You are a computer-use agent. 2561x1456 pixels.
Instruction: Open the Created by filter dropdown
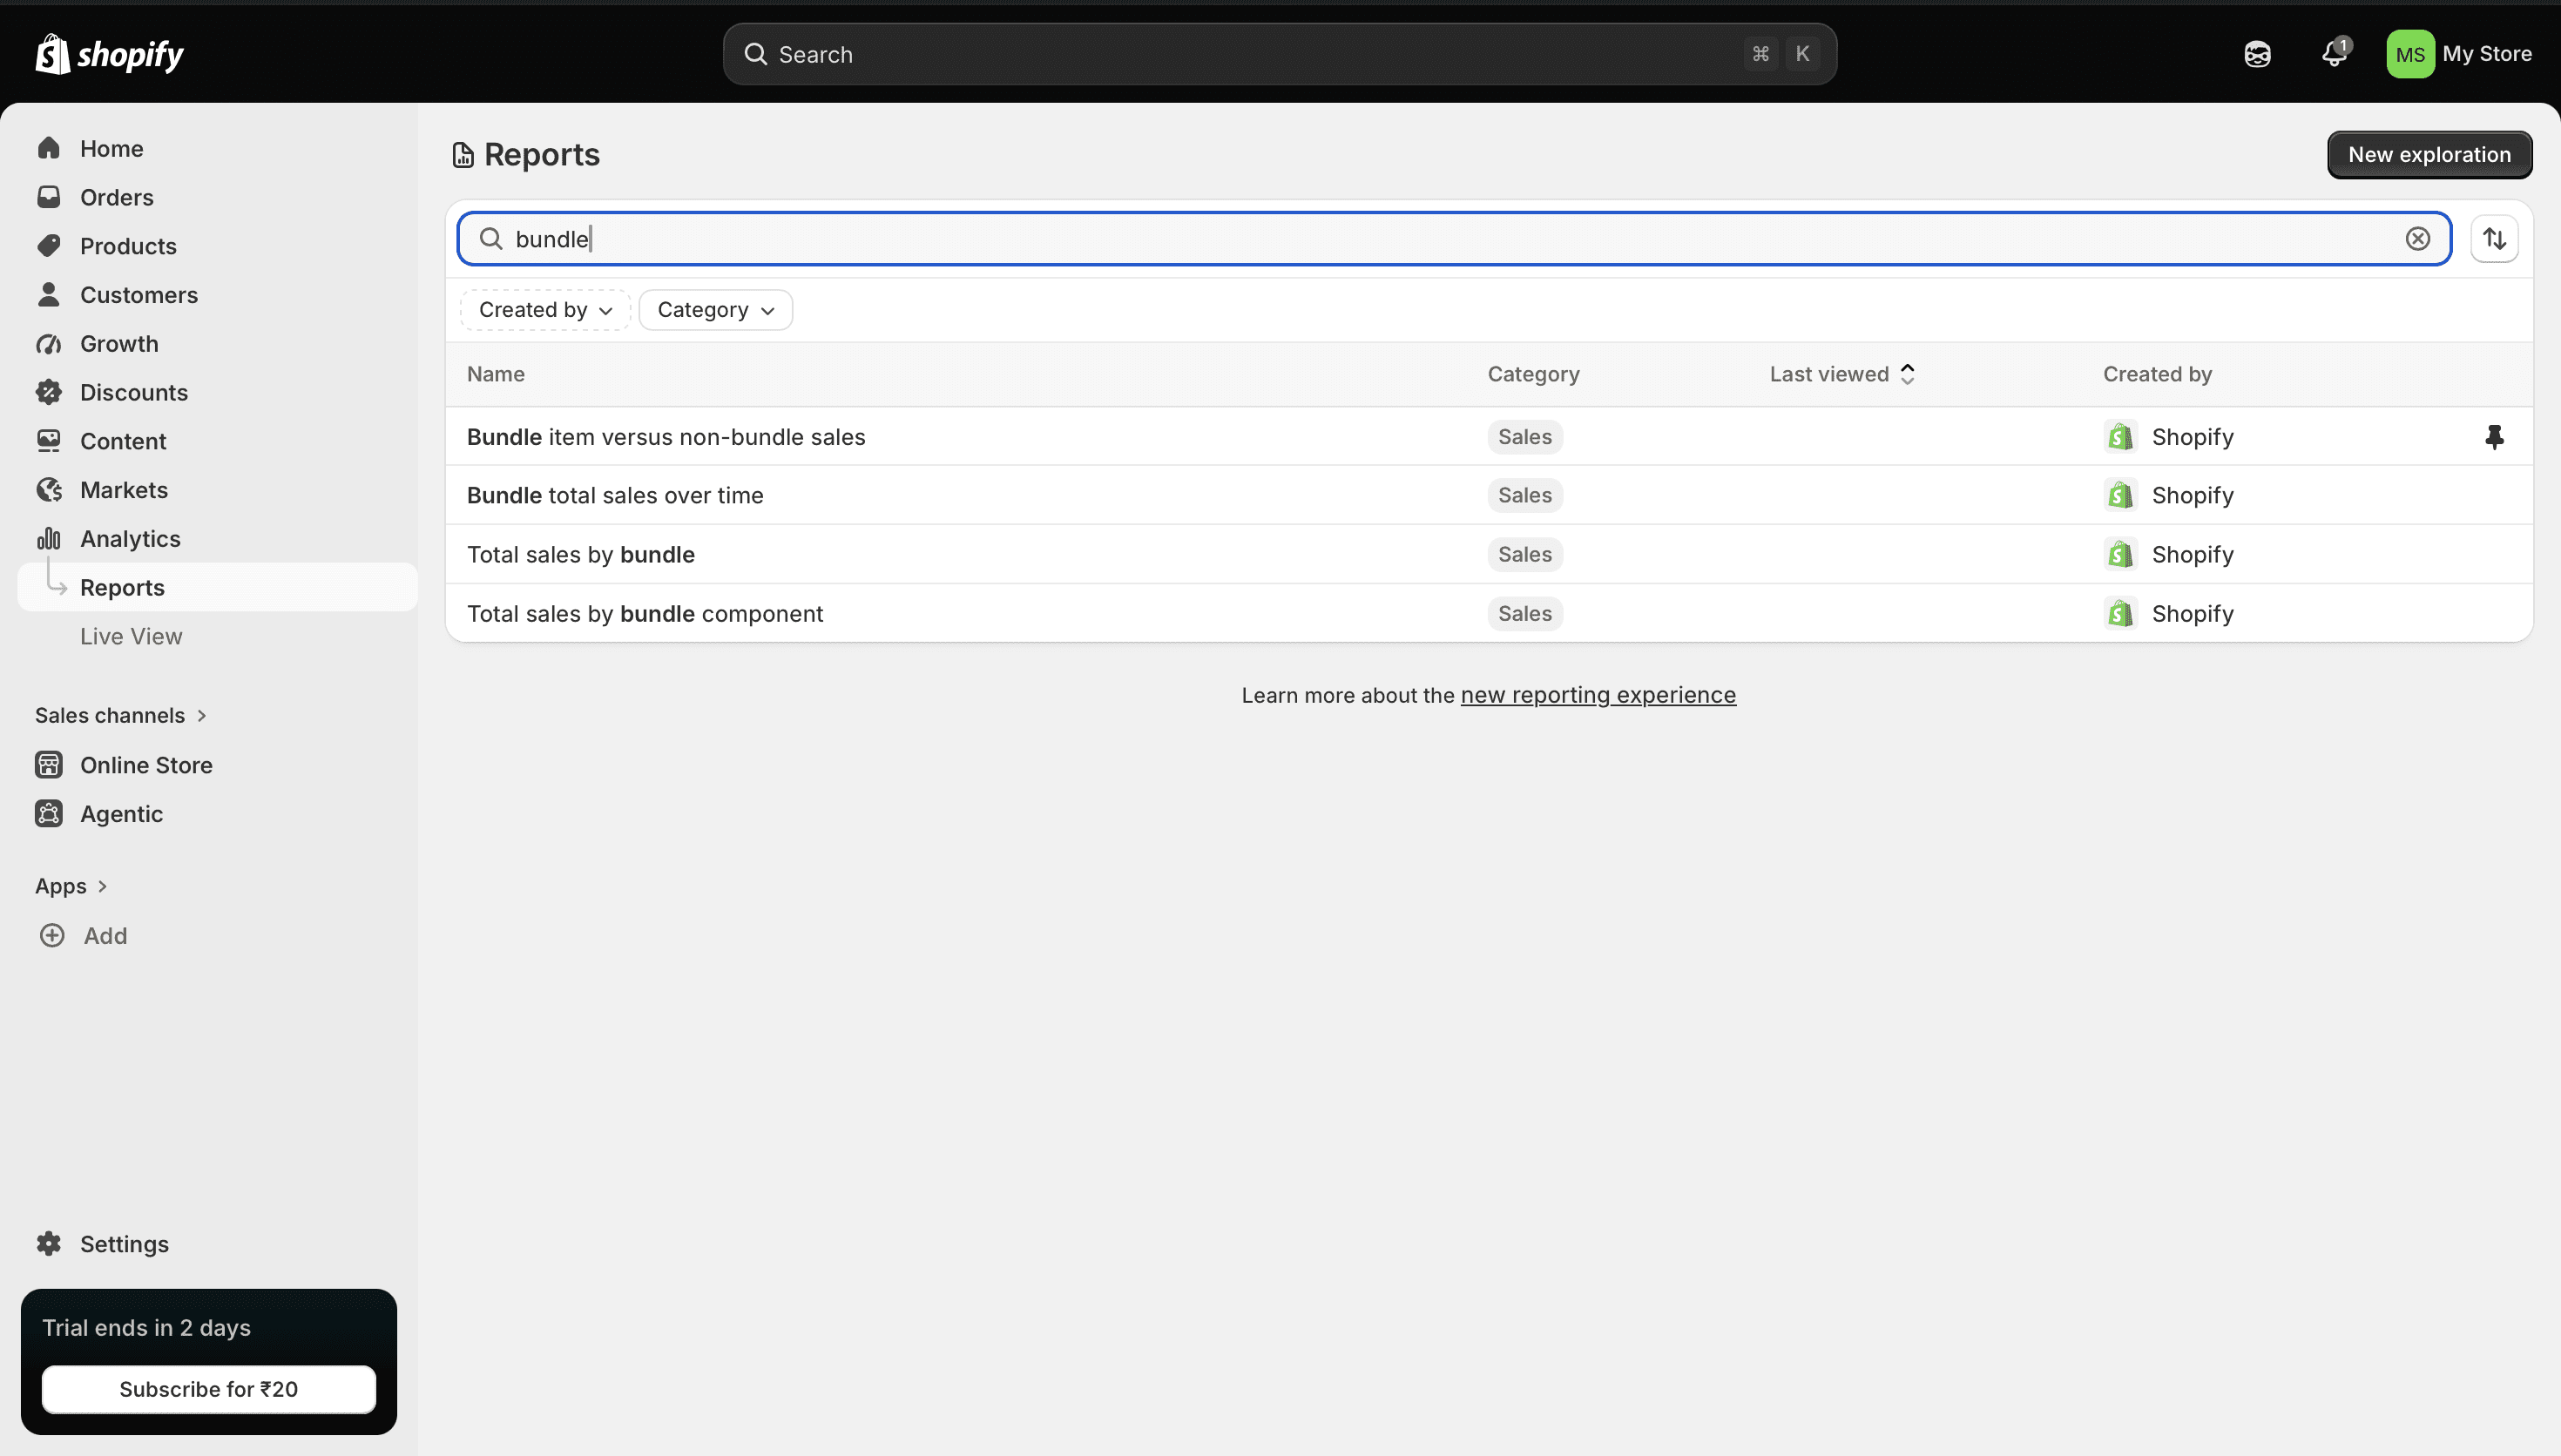coord(545,310)
